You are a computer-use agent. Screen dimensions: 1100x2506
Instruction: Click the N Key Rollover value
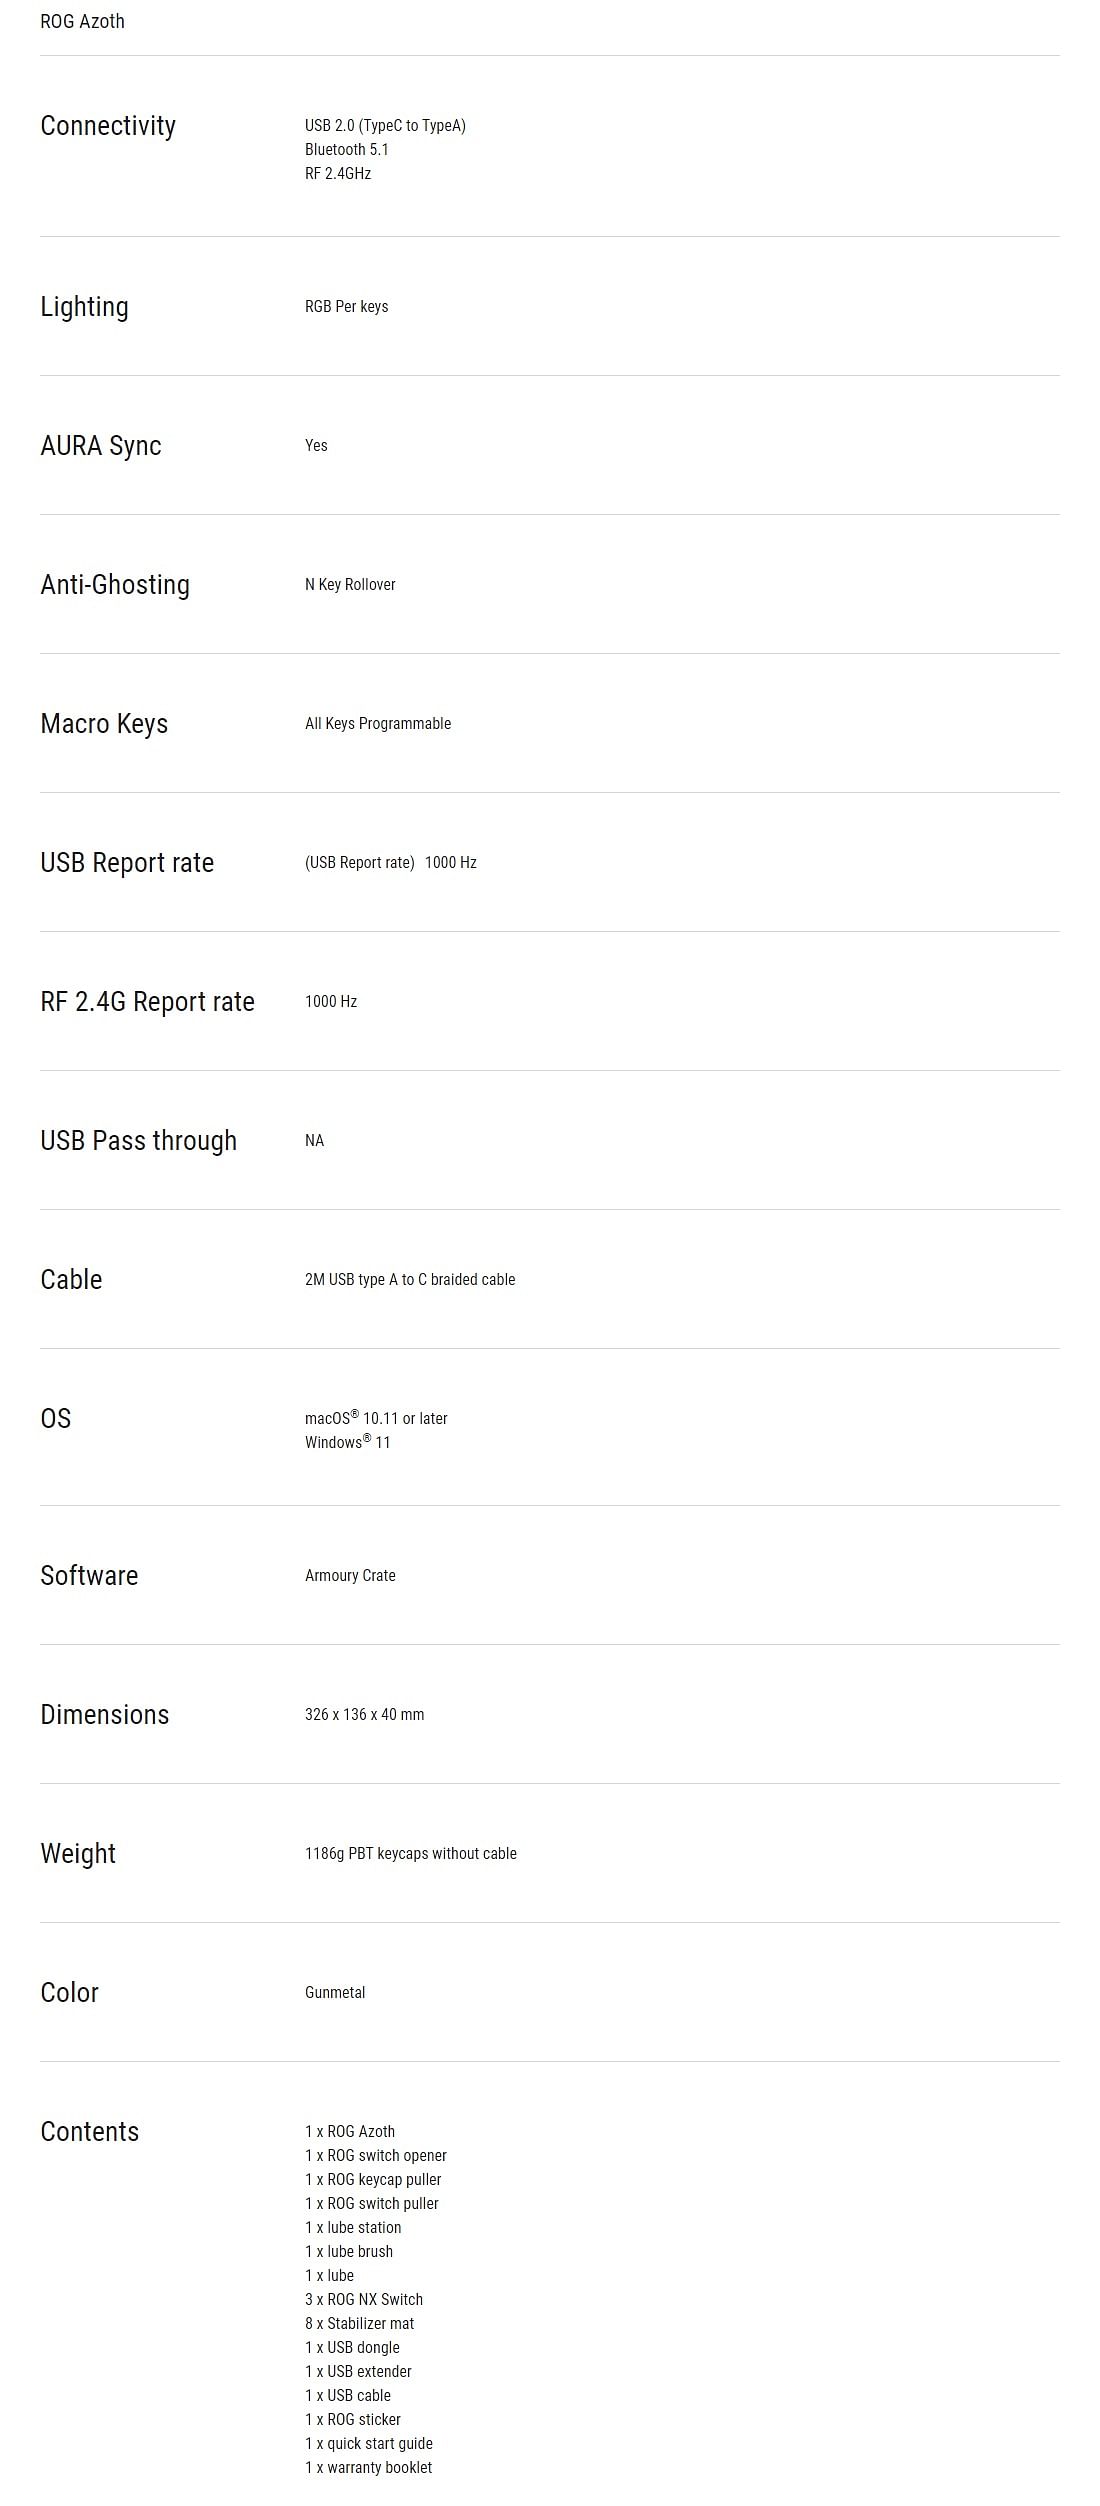[350, 584]
